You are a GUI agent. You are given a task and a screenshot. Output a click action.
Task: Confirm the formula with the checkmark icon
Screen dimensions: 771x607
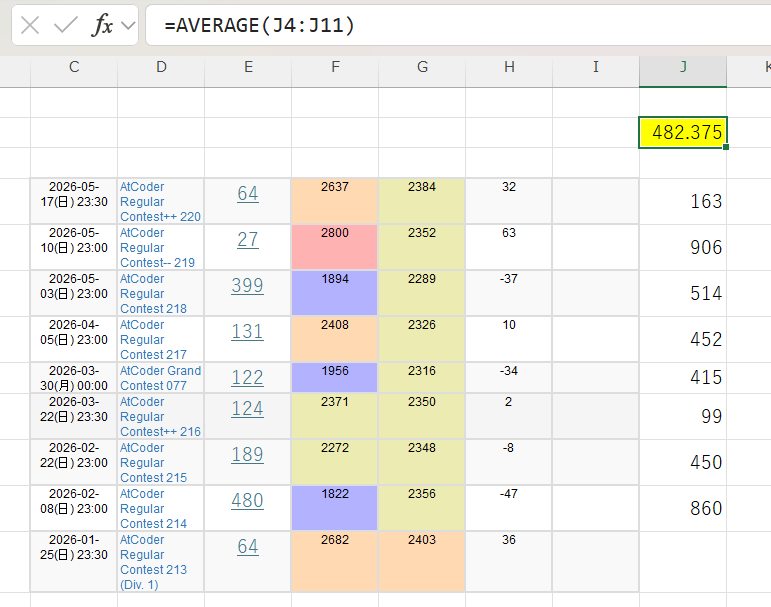click(65, 25)
